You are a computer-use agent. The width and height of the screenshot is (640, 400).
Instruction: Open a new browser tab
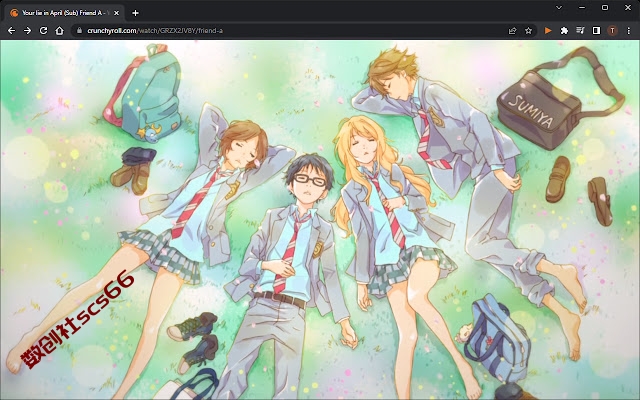[136, 13]
